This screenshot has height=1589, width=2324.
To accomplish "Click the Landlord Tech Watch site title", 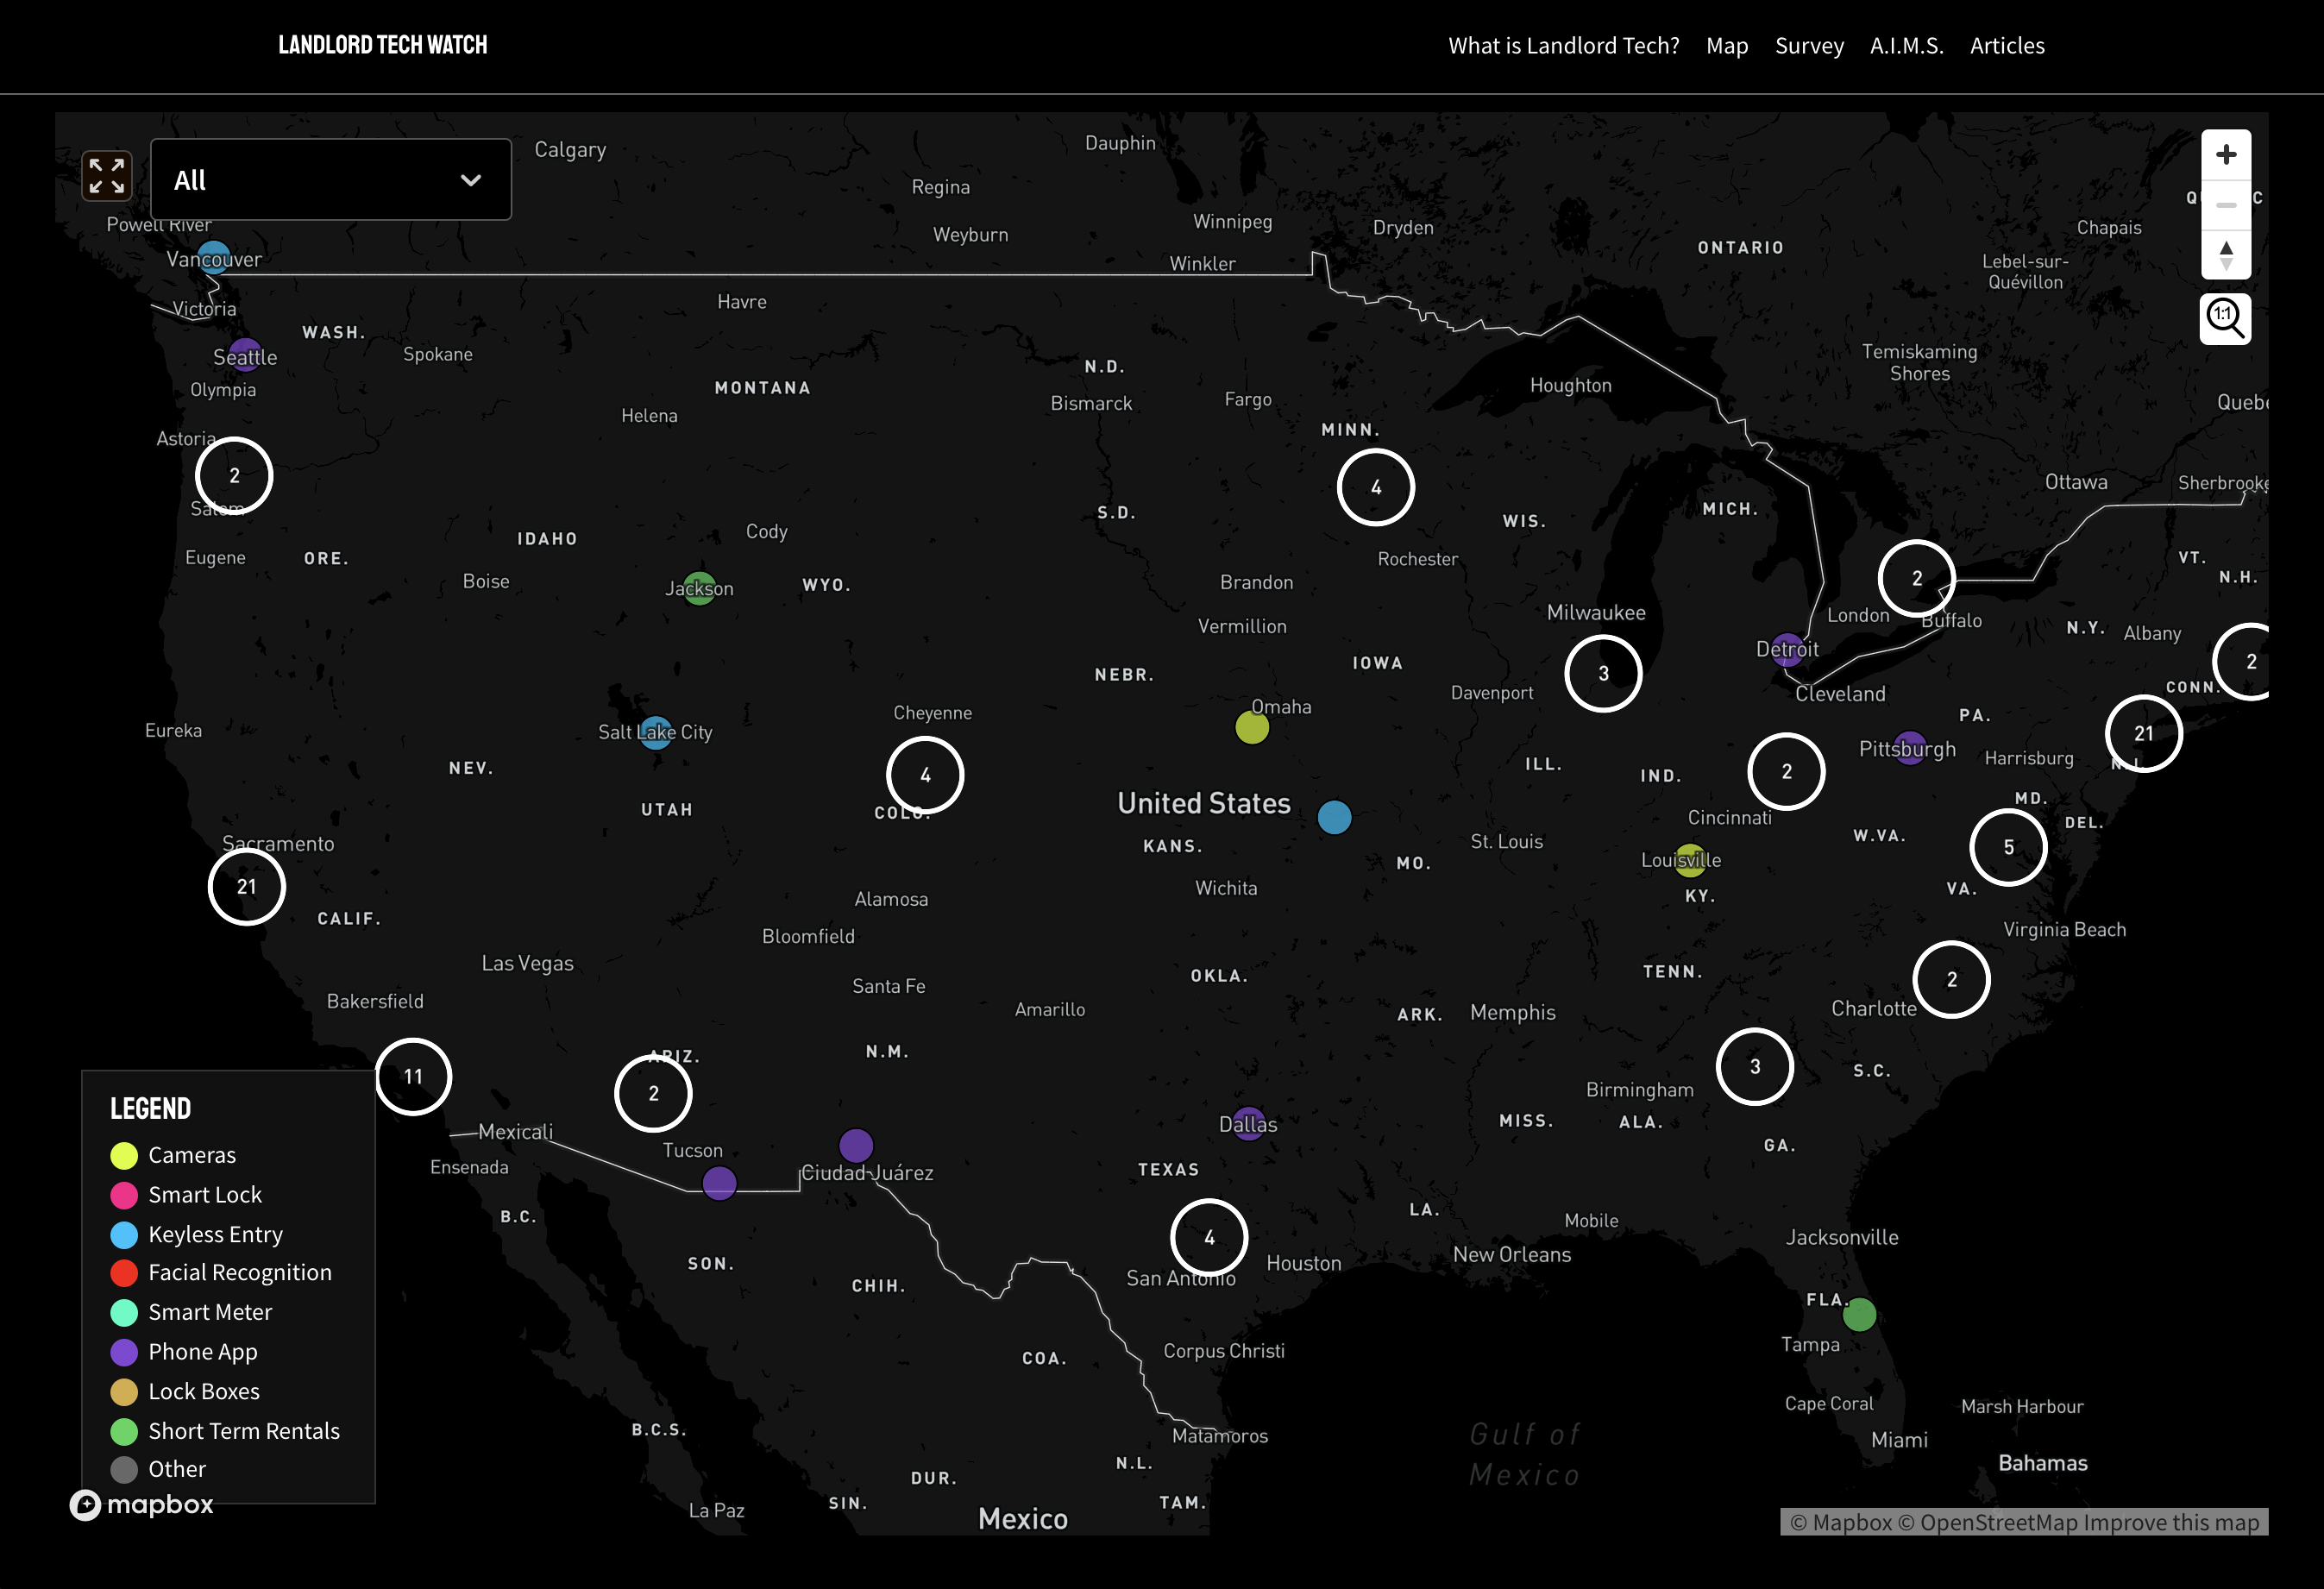I will 382,45.
